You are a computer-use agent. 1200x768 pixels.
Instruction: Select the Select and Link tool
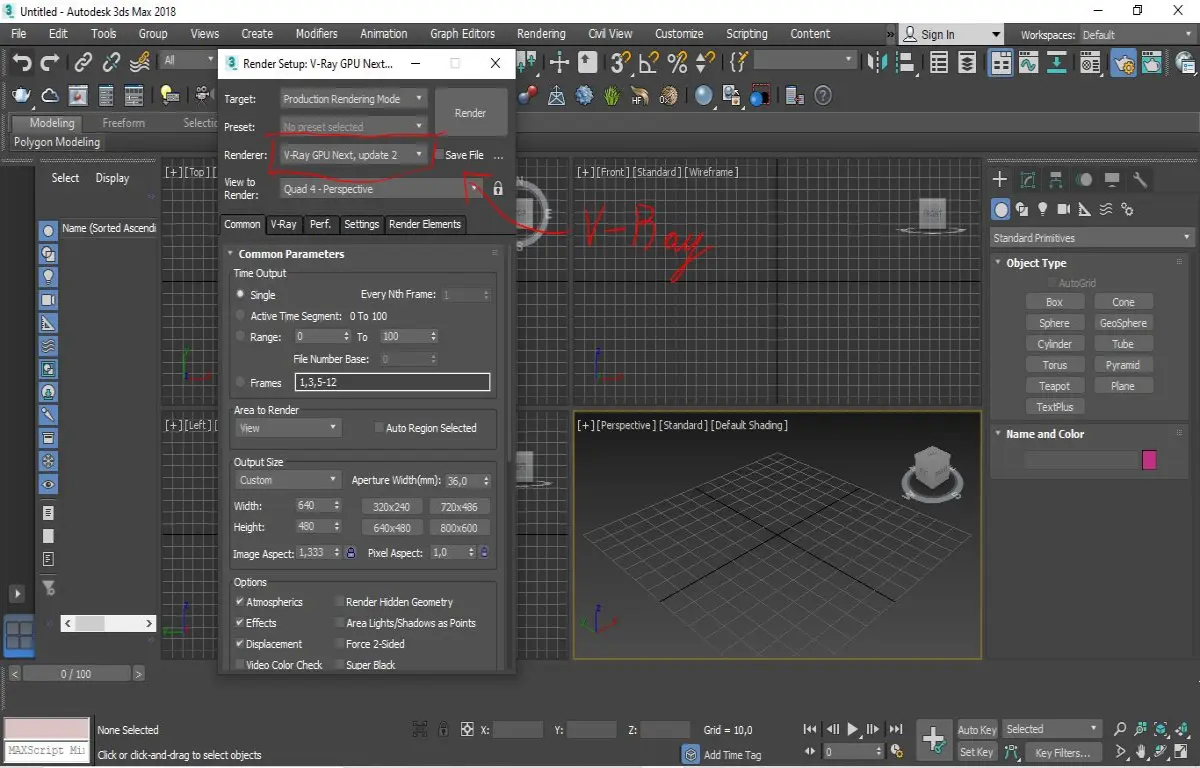pos(84,62)
